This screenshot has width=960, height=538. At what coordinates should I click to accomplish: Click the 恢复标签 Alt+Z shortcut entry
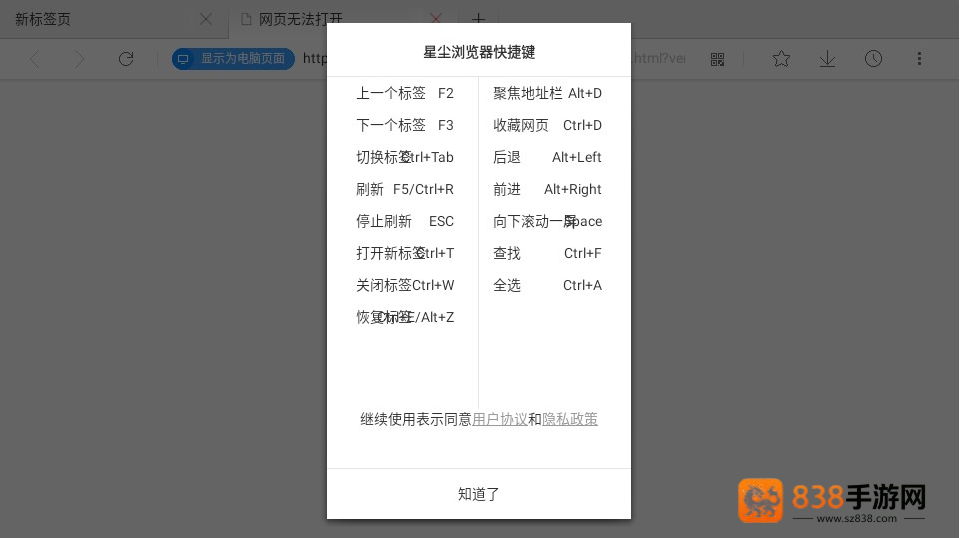pyautogui.click(x=405, y=317)
